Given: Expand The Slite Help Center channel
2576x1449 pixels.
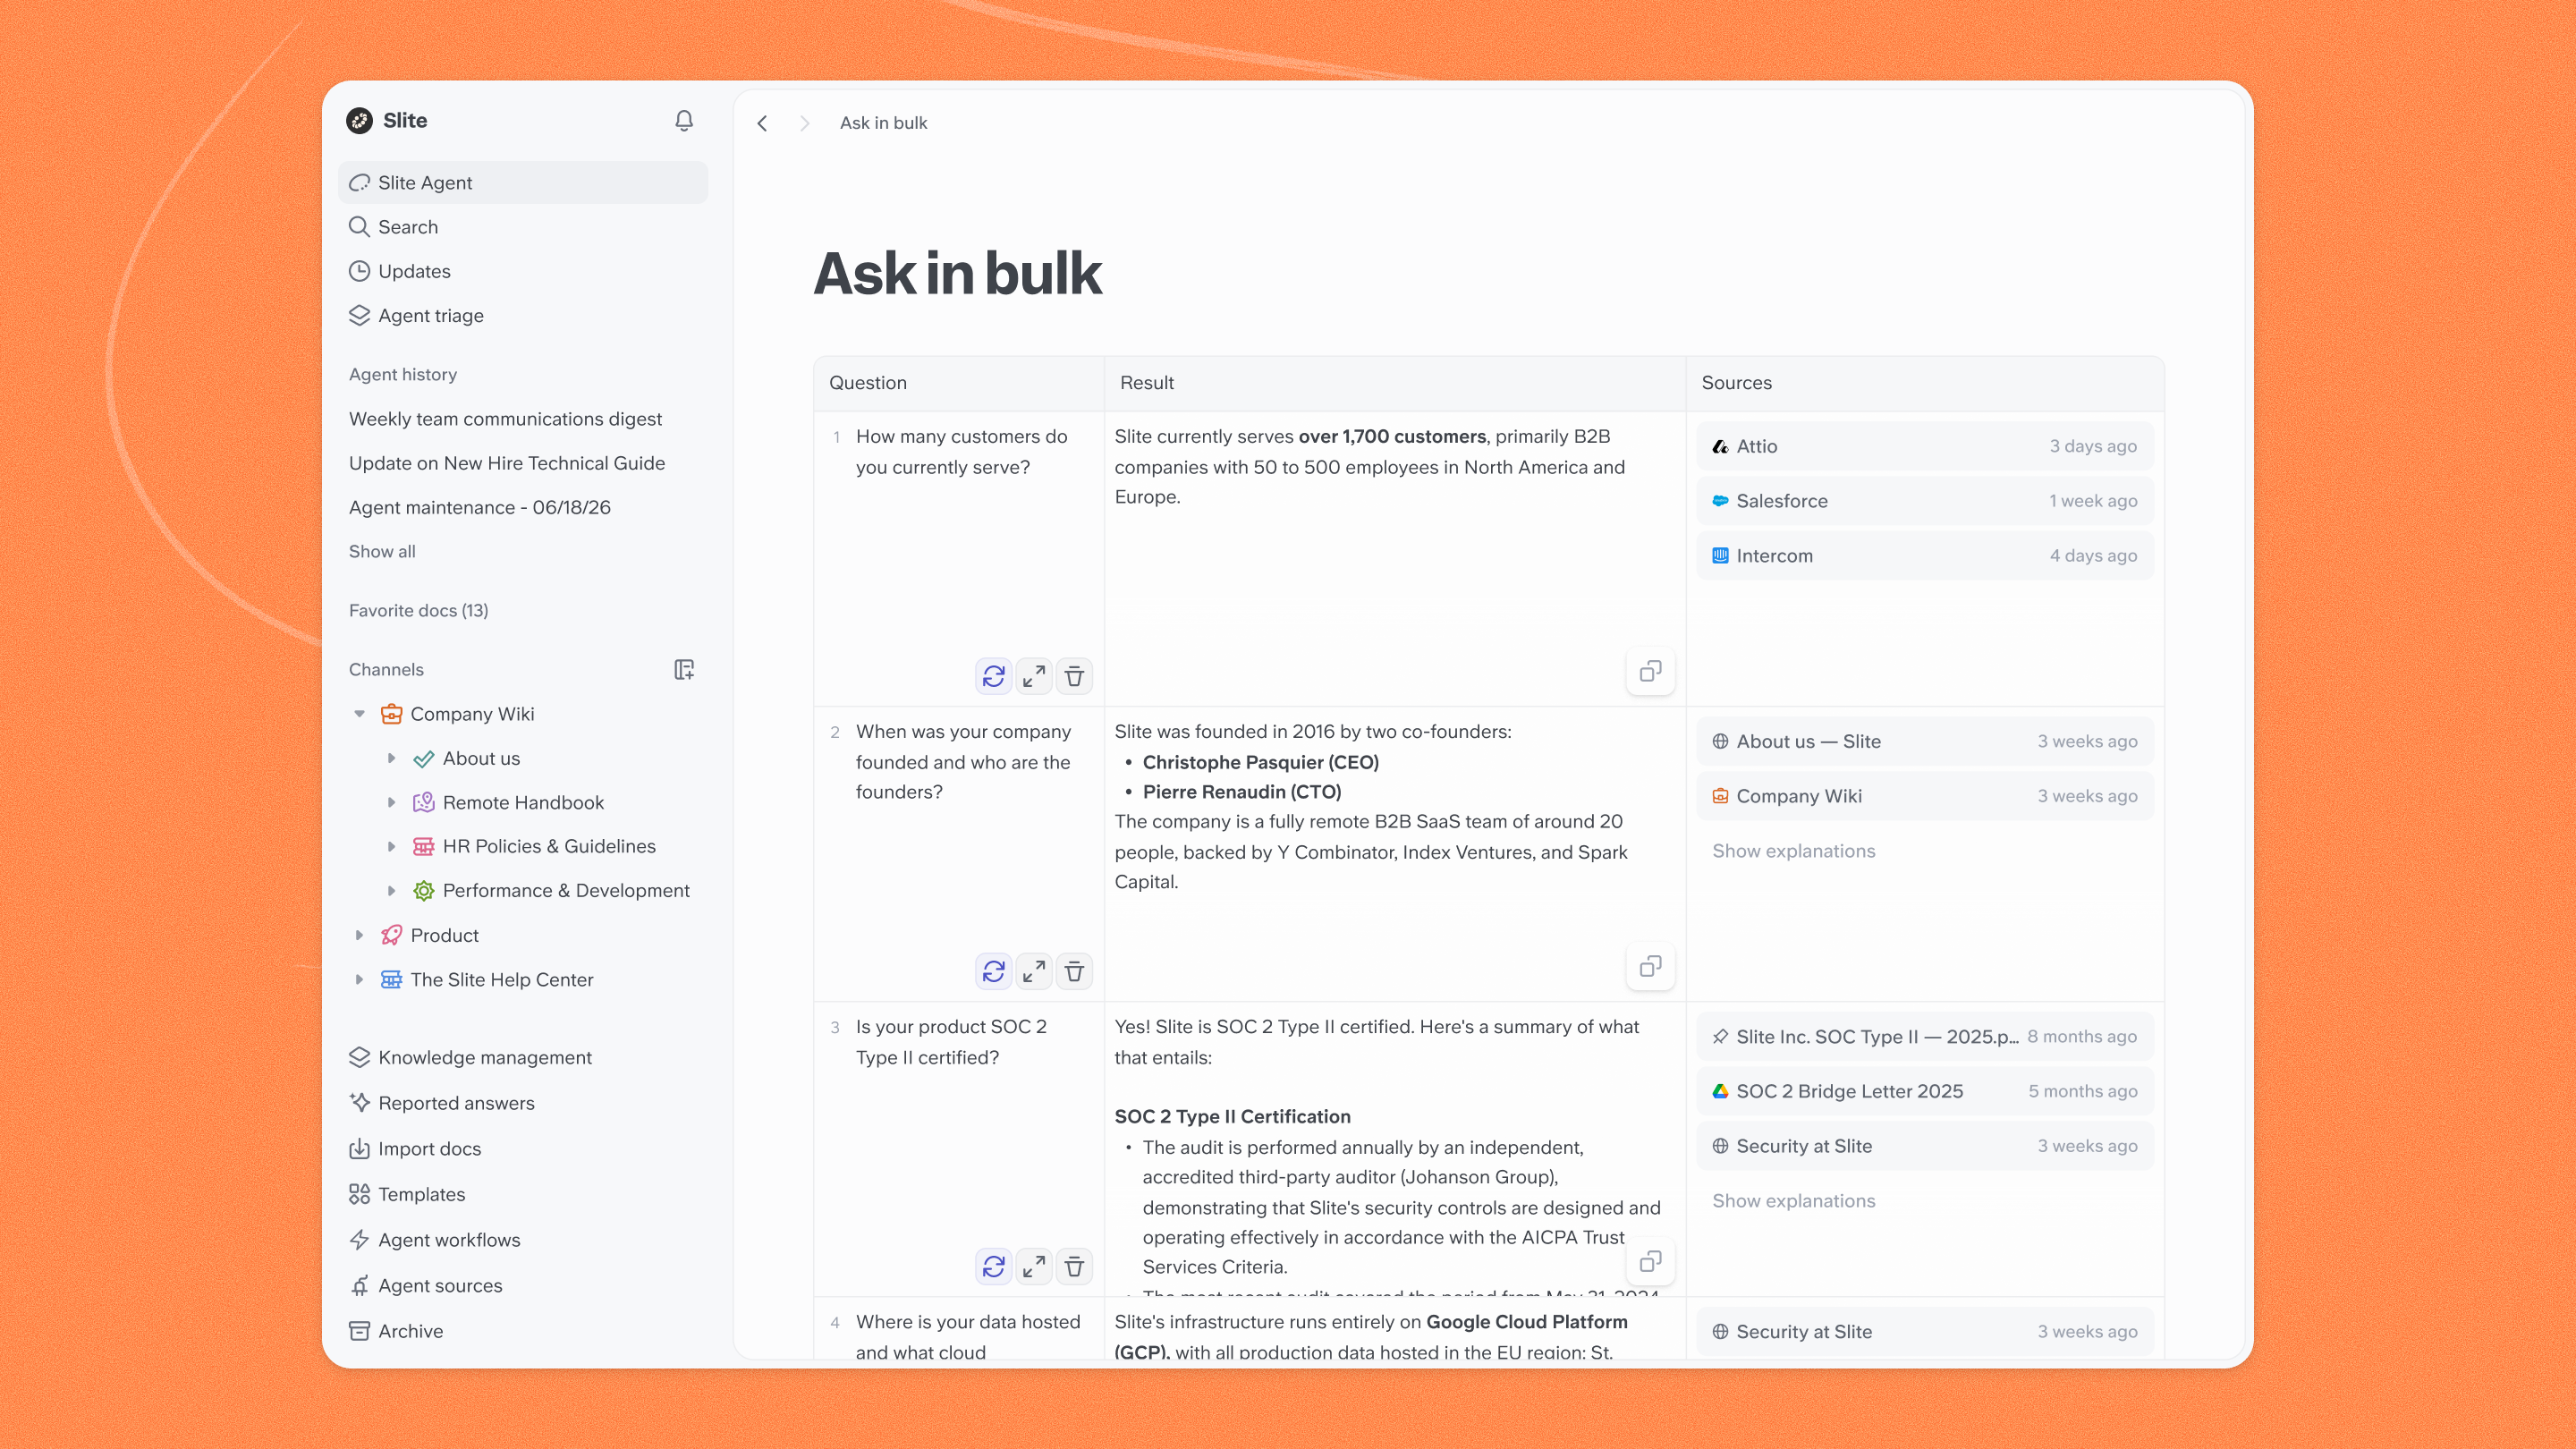Looking at the screenshot, I should (x=359, y=979).
